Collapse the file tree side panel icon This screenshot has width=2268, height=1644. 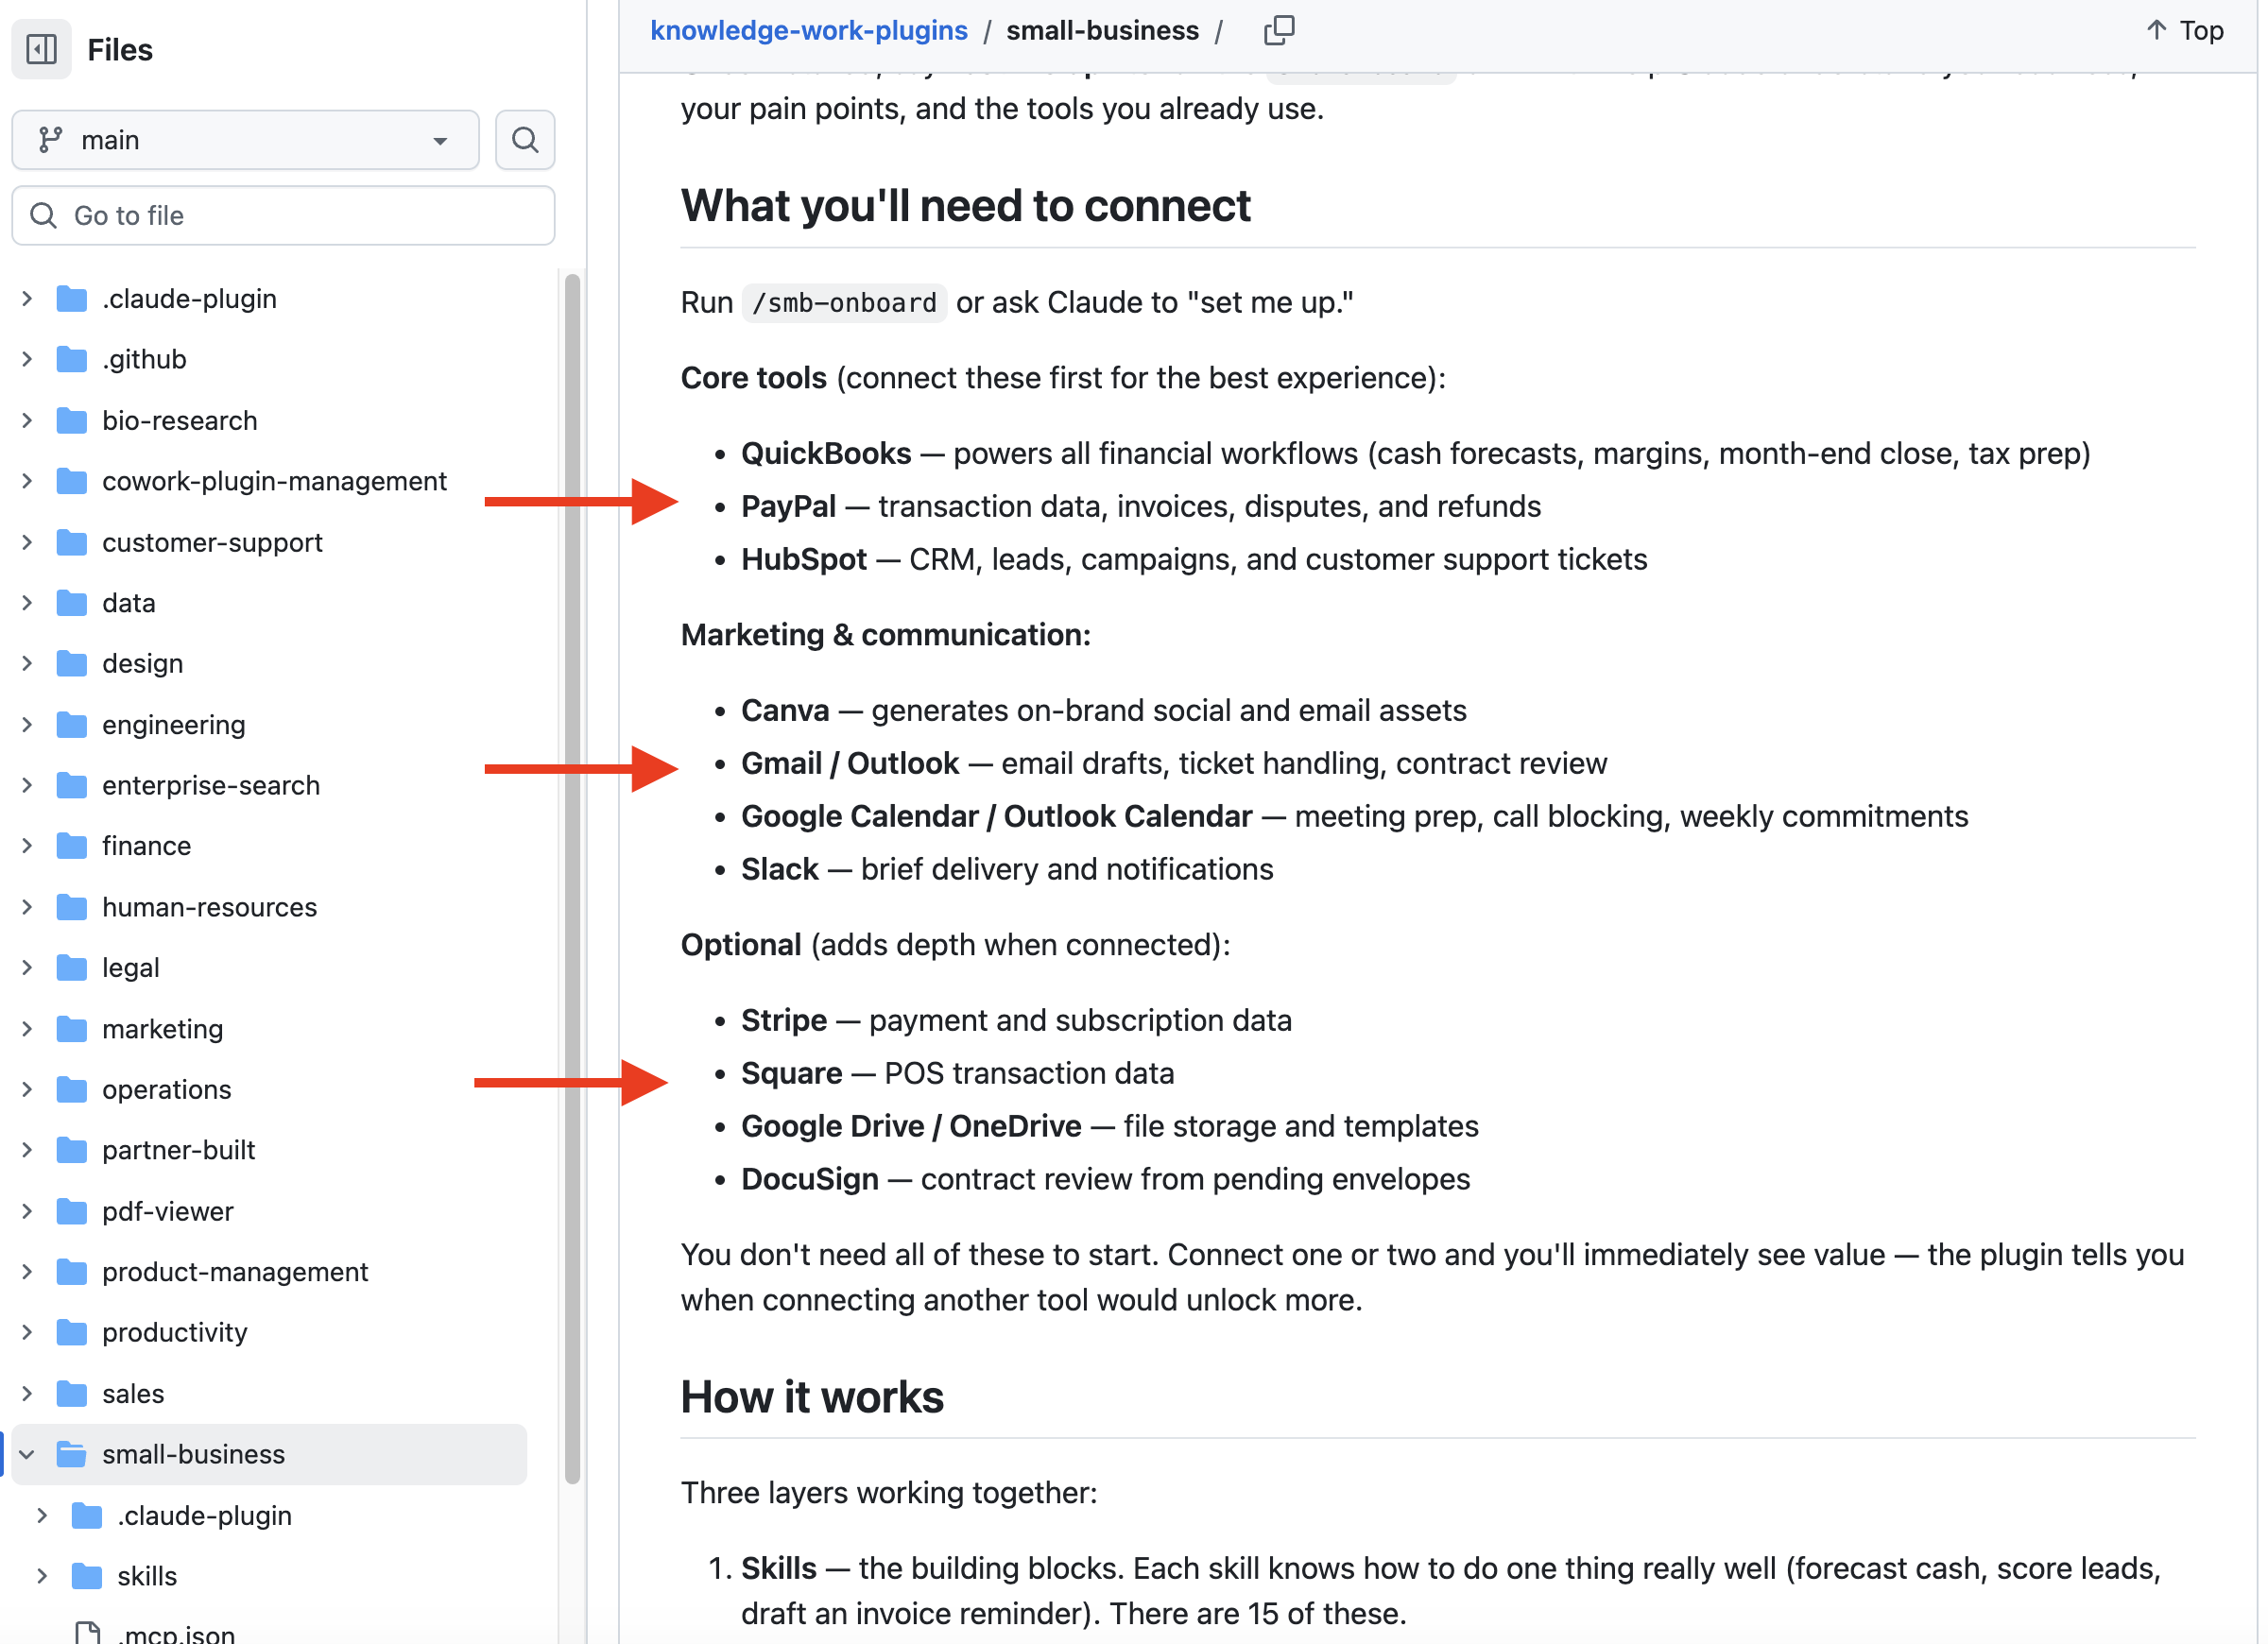click(41, 49)
